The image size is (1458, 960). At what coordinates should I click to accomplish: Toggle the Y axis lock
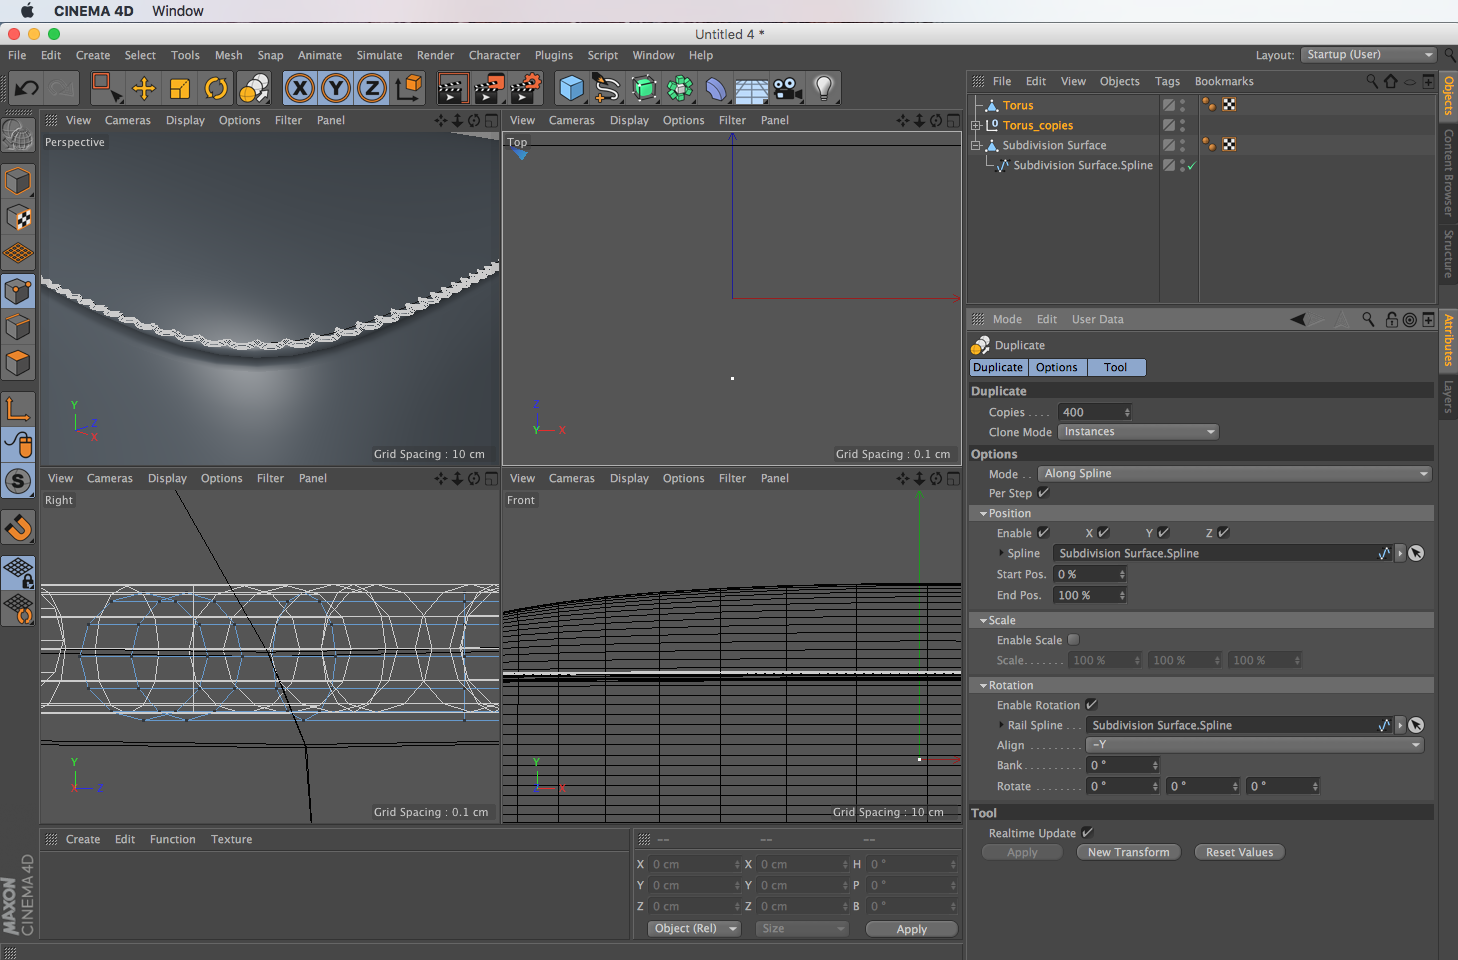click(x=336, y=88)
